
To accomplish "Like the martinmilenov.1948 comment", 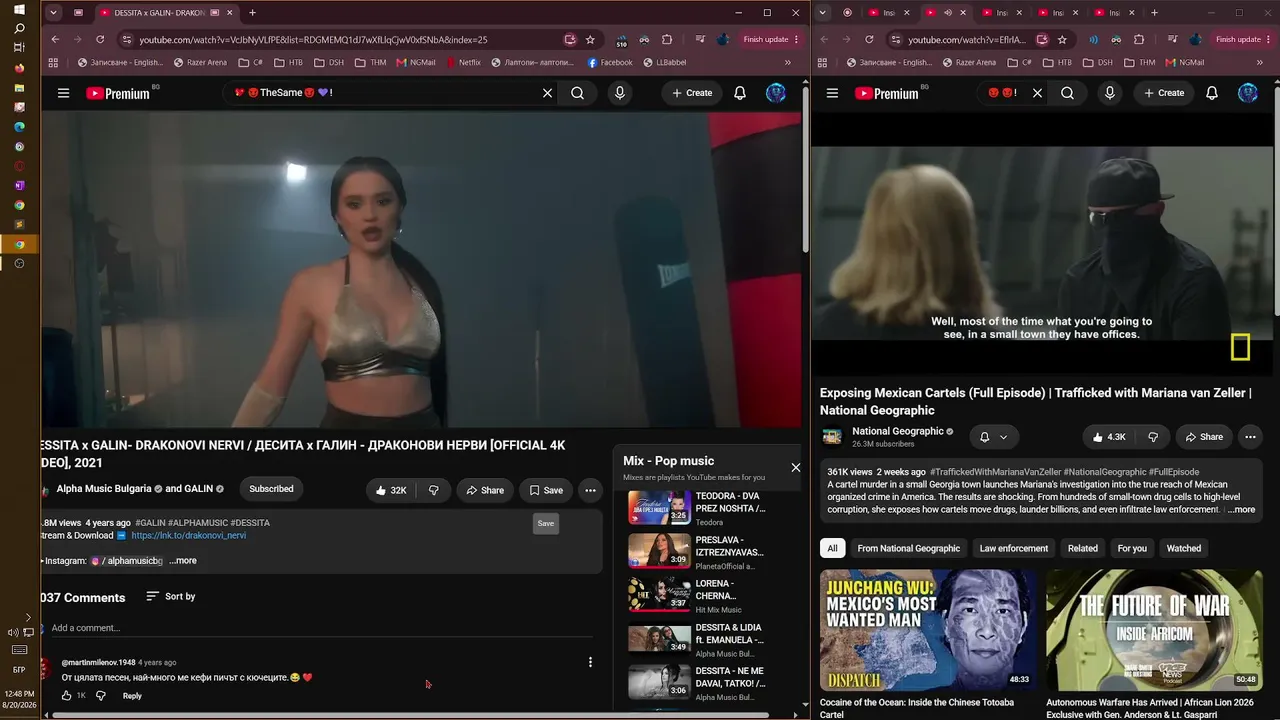I will point(67,696).
